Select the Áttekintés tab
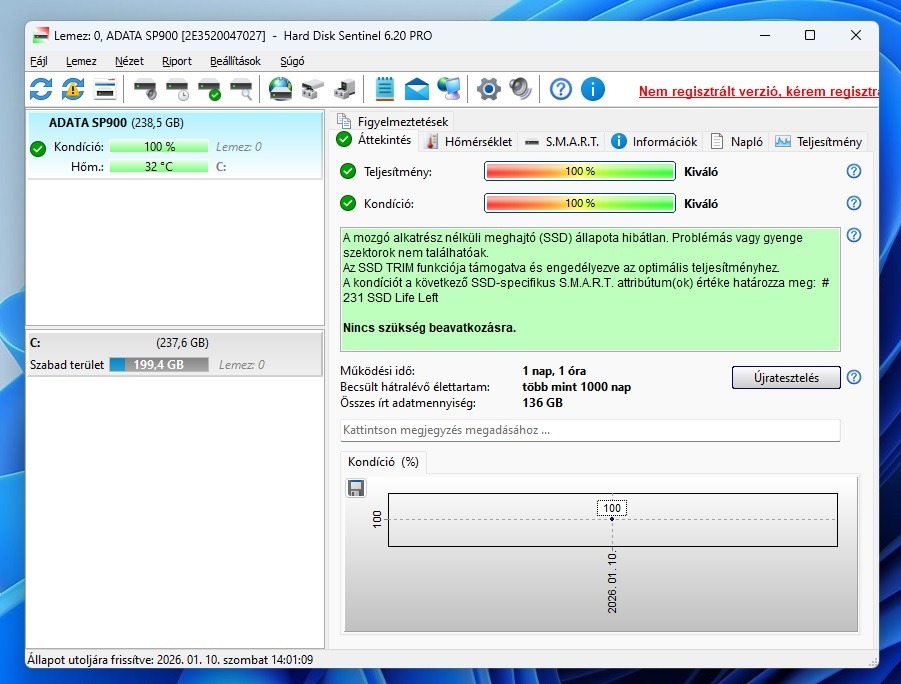Image resolution: width=901 pixels, height=684 pixels. pos(375,140)
